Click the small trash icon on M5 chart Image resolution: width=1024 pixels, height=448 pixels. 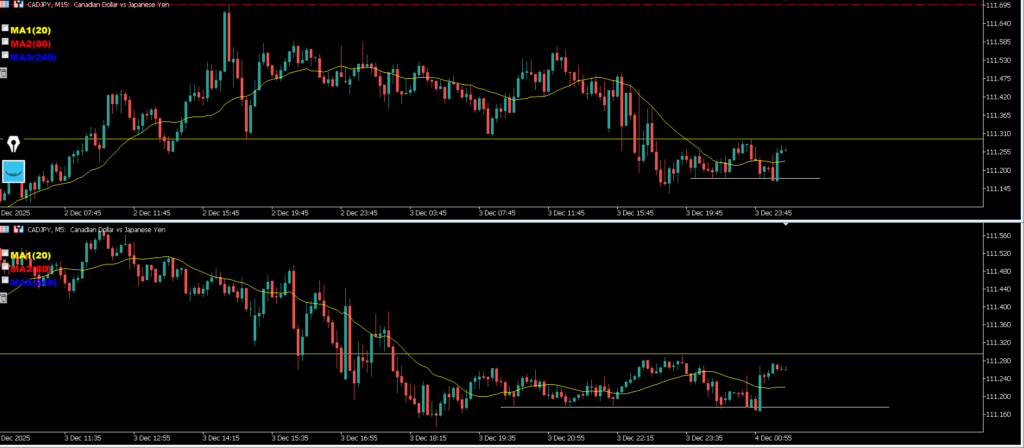[x=4, y=298]
